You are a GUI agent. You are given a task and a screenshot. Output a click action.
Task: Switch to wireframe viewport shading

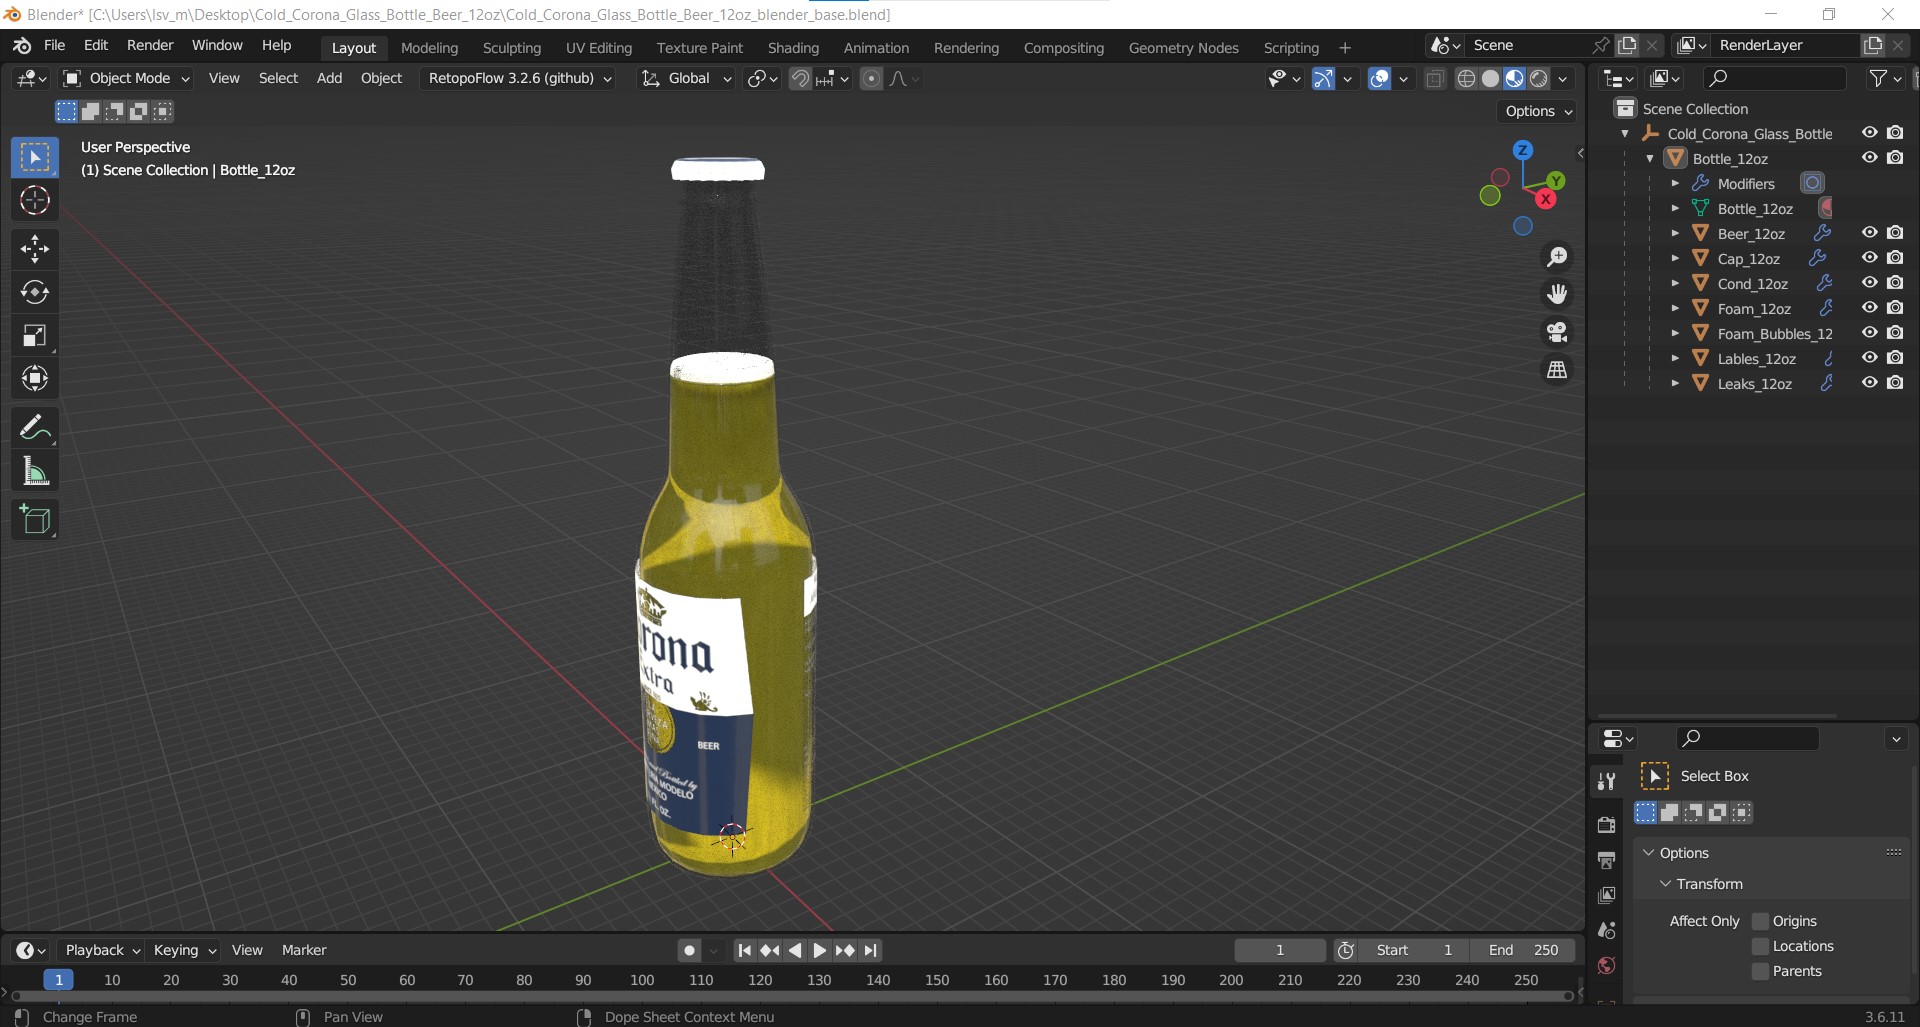[1466, 79]
